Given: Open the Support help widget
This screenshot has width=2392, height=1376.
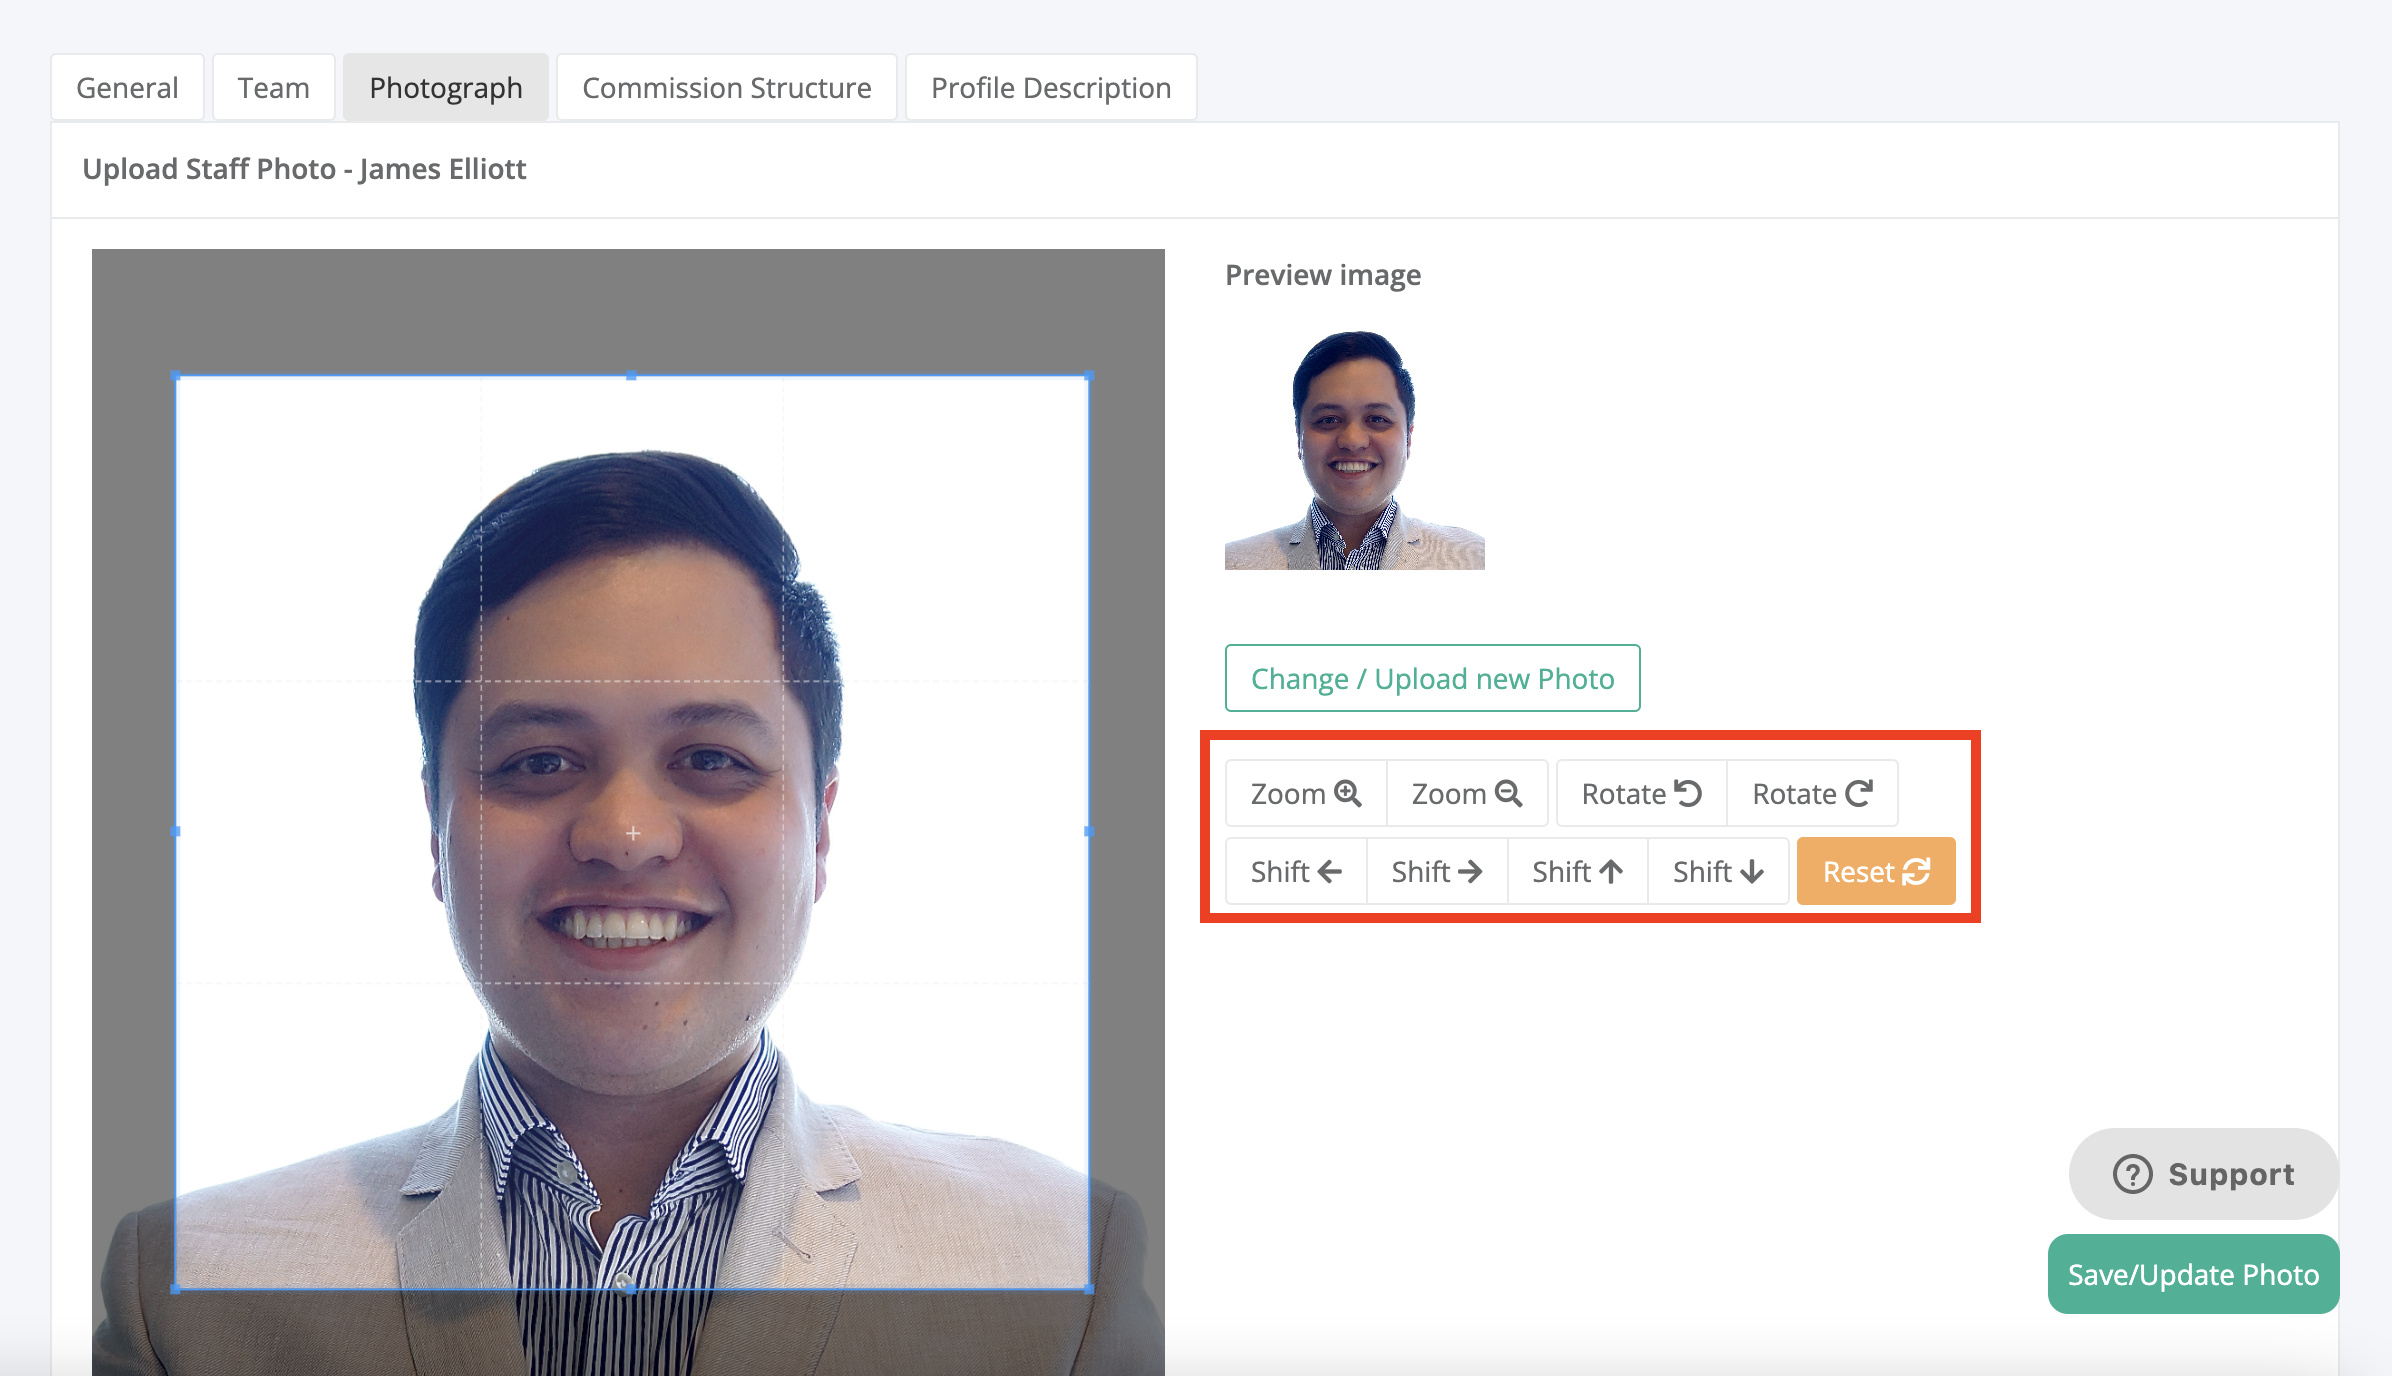Looking at the screenshot, I should point(2204,1174).
